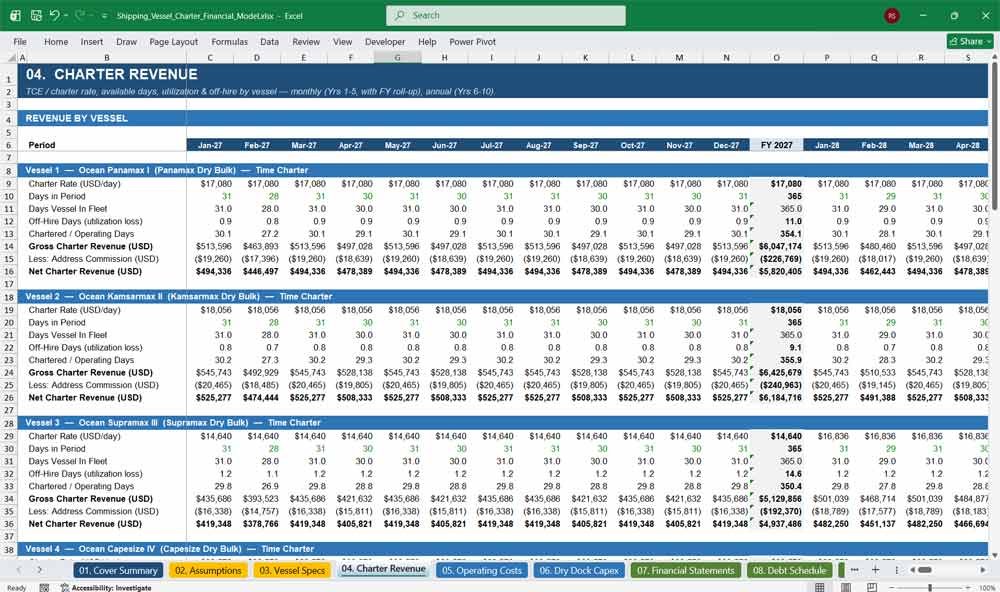The image size is (1000, 592).
Task: Open the Undo history dropdown arrow
Action: click(67, 16)
